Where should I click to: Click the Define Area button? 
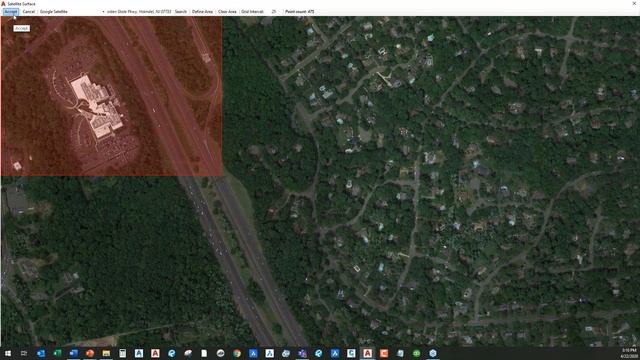[x=202, y=11]
